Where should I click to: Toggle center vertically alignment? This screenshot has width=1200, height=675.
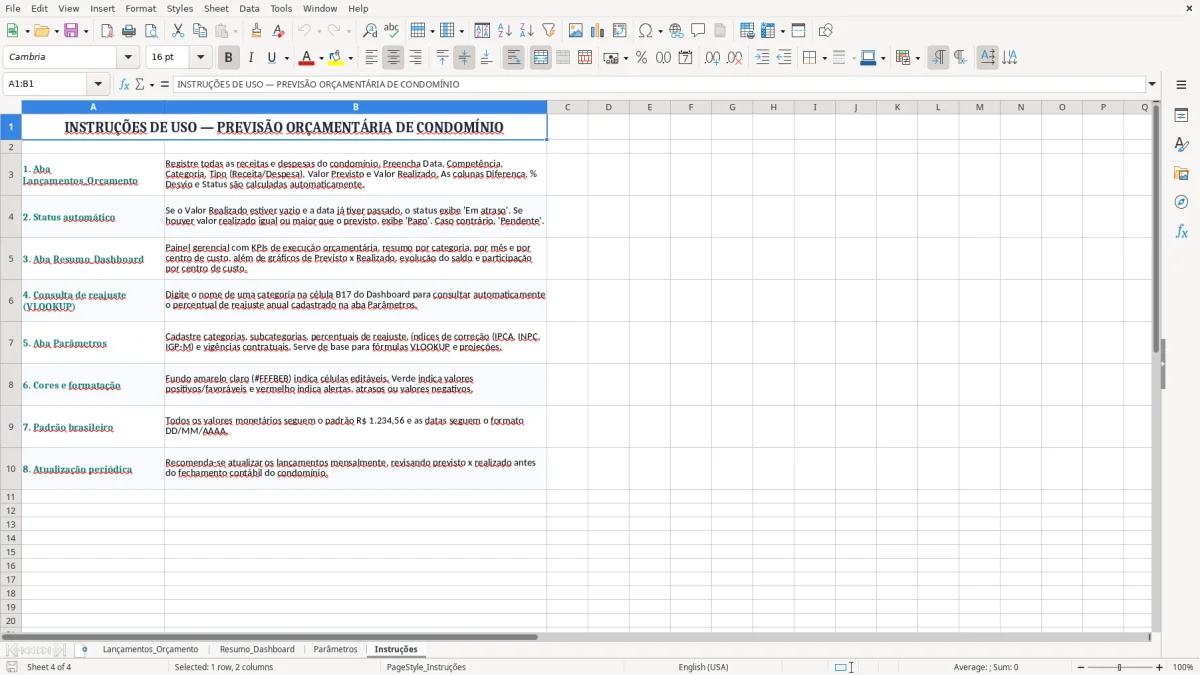coord(464,58)
